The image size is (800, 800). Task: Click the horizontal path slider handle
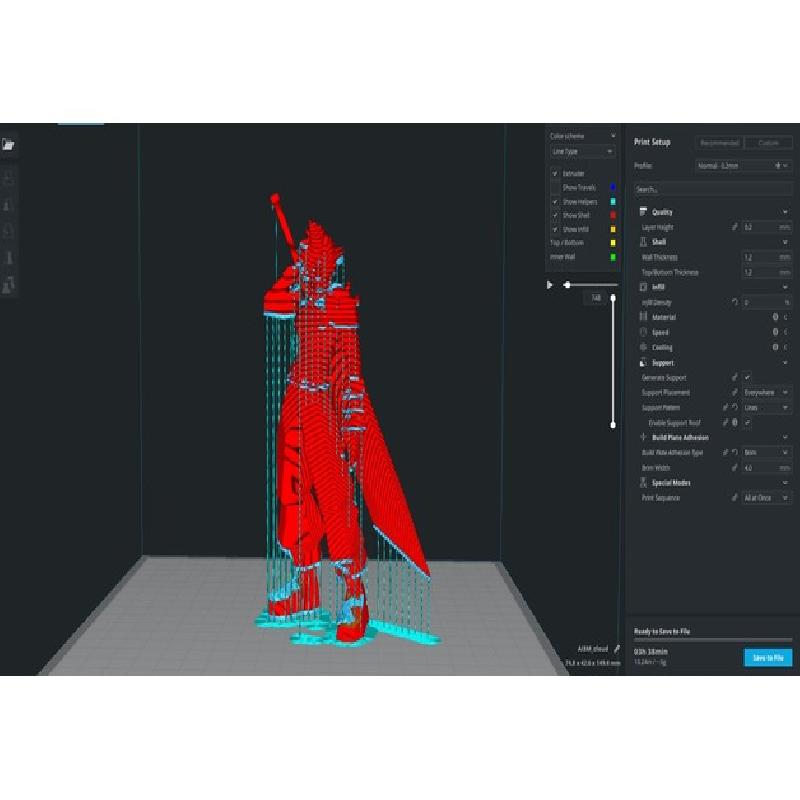coord(567,285)
